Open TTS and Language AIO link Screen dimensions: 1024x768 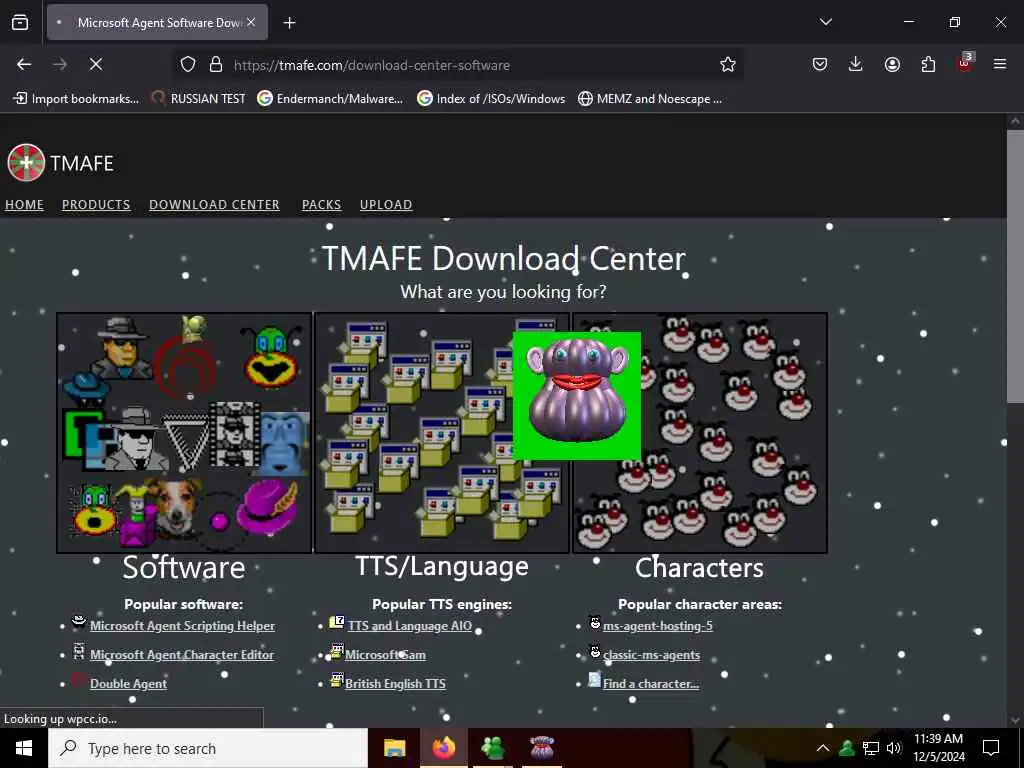409,626
